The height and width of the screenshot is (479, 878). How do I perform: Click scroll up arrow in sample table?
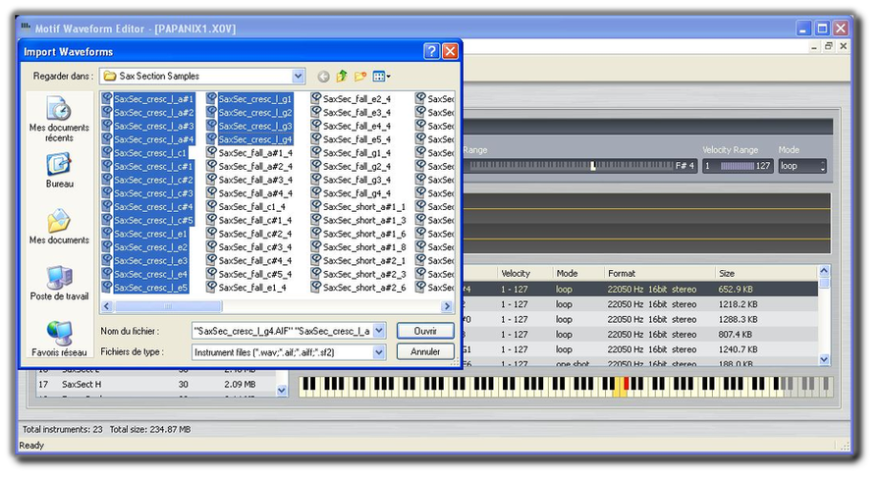[824, 271]
